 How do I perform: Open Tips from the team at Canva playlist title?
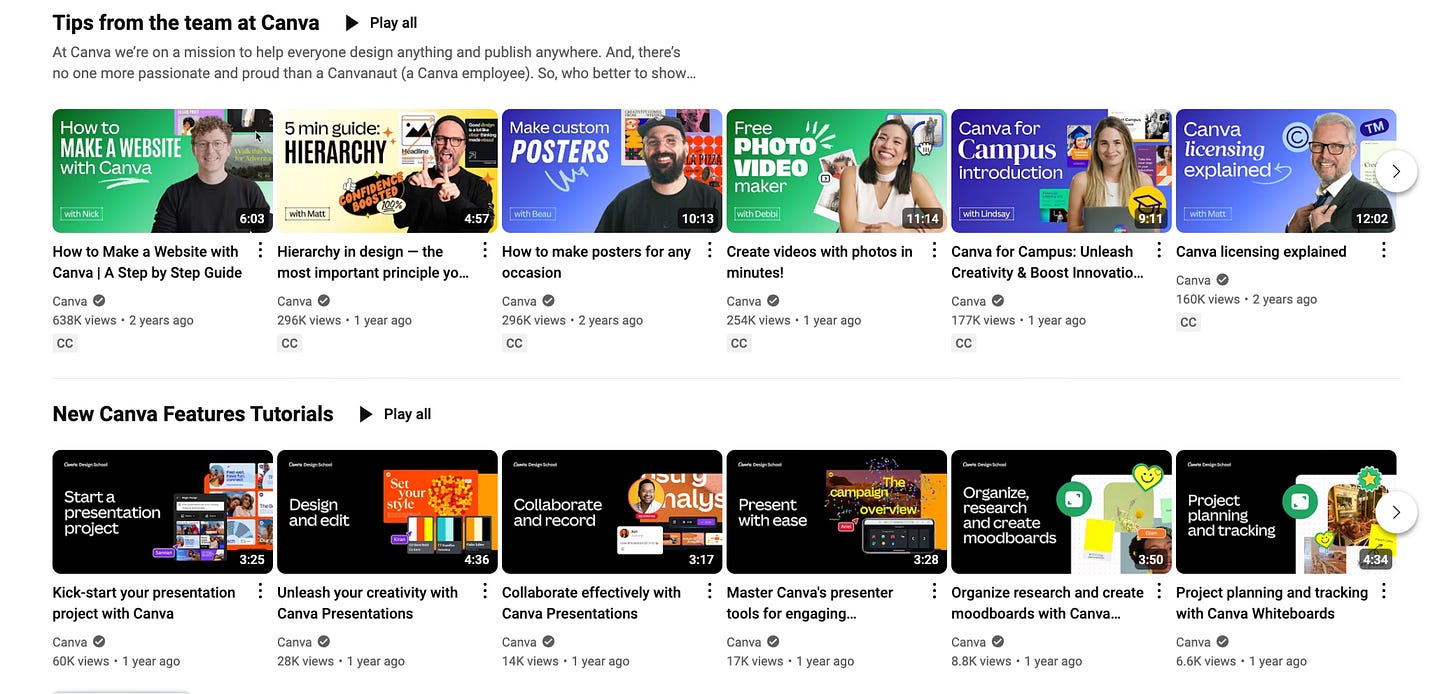click(x=186, y=22)
